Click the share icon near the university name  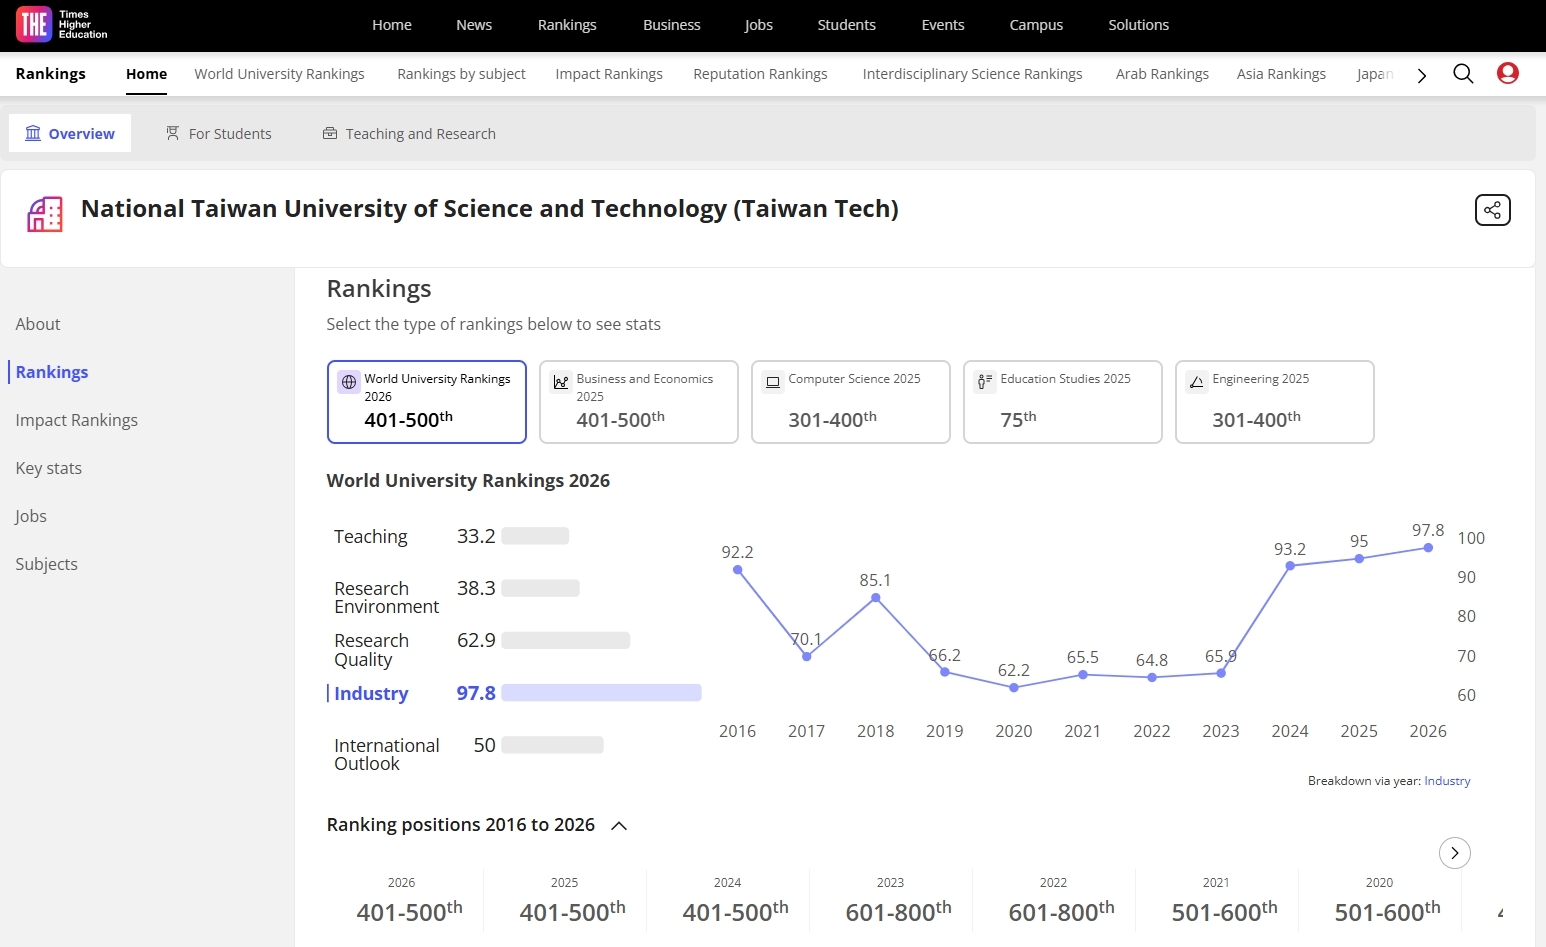pos(1492,210)
